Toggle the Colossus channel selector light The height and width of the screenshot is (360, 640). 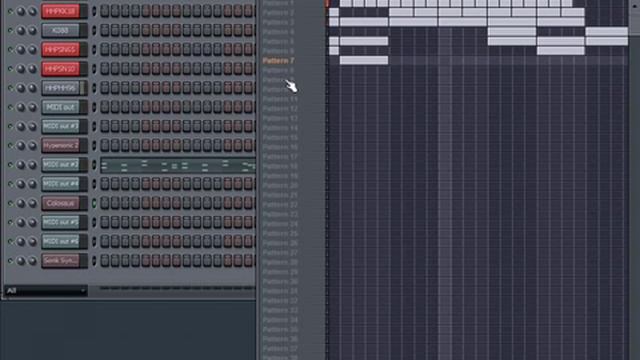(x=94, y=203)
